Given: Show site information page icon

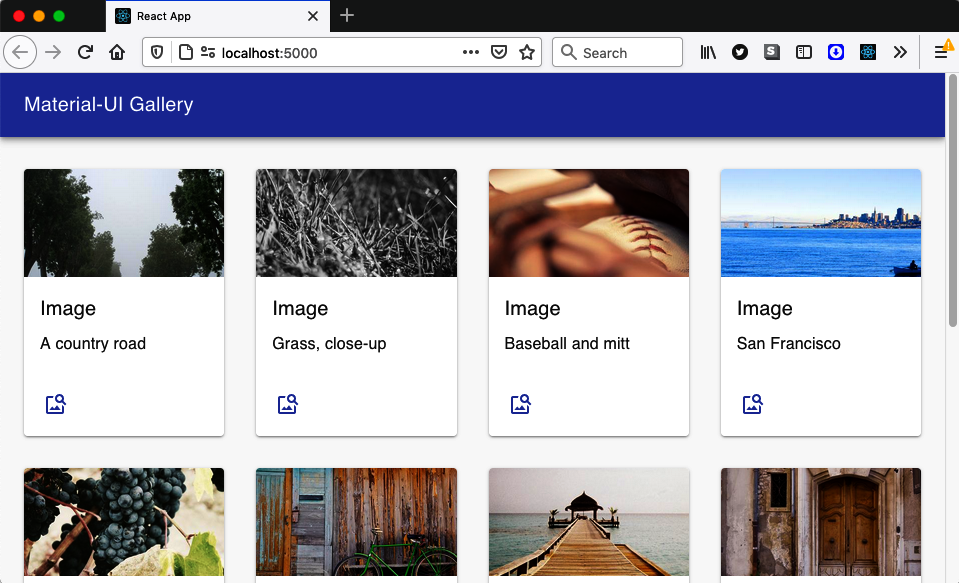Looking at the screenshot, I should click(x=185, y=53).
